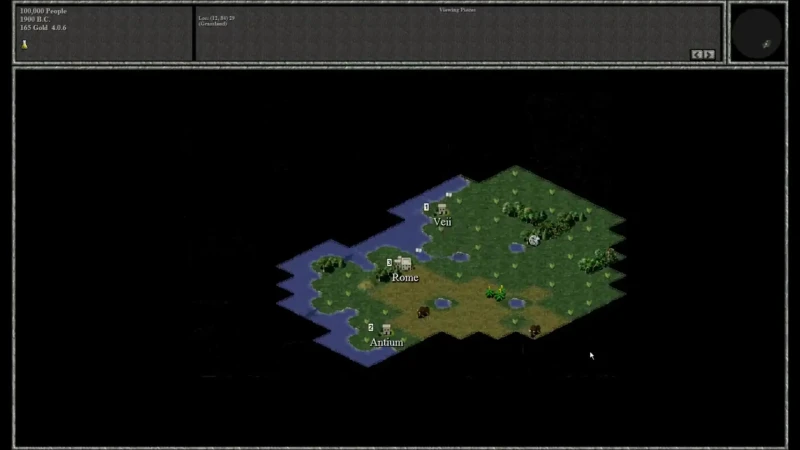
Task: Select the white resource icon beside northeast forest
Action: click(534, 240)
